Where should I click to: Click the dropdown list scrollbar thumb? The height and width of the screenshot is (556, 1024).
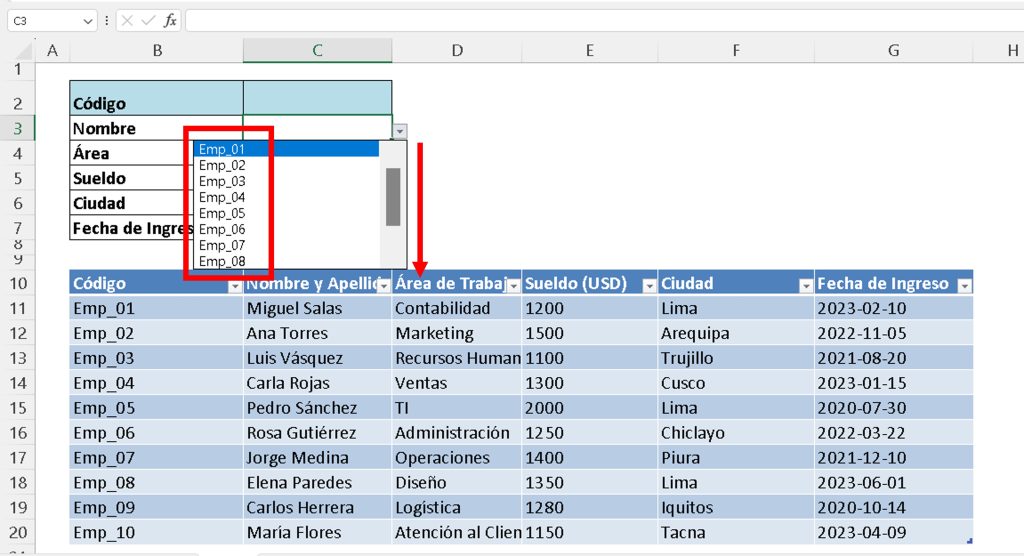click(x=393, y=196)
